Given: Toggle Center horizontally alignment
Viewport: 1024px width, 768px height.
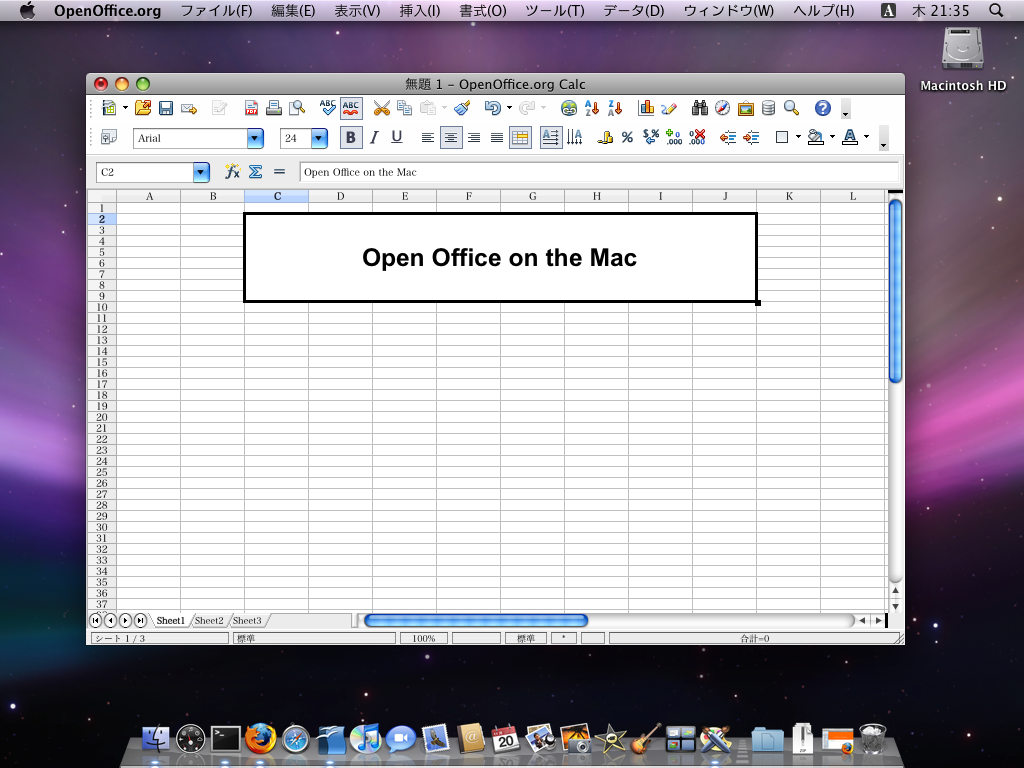Looking at the screenshot, I should click(x=451, y=138).
